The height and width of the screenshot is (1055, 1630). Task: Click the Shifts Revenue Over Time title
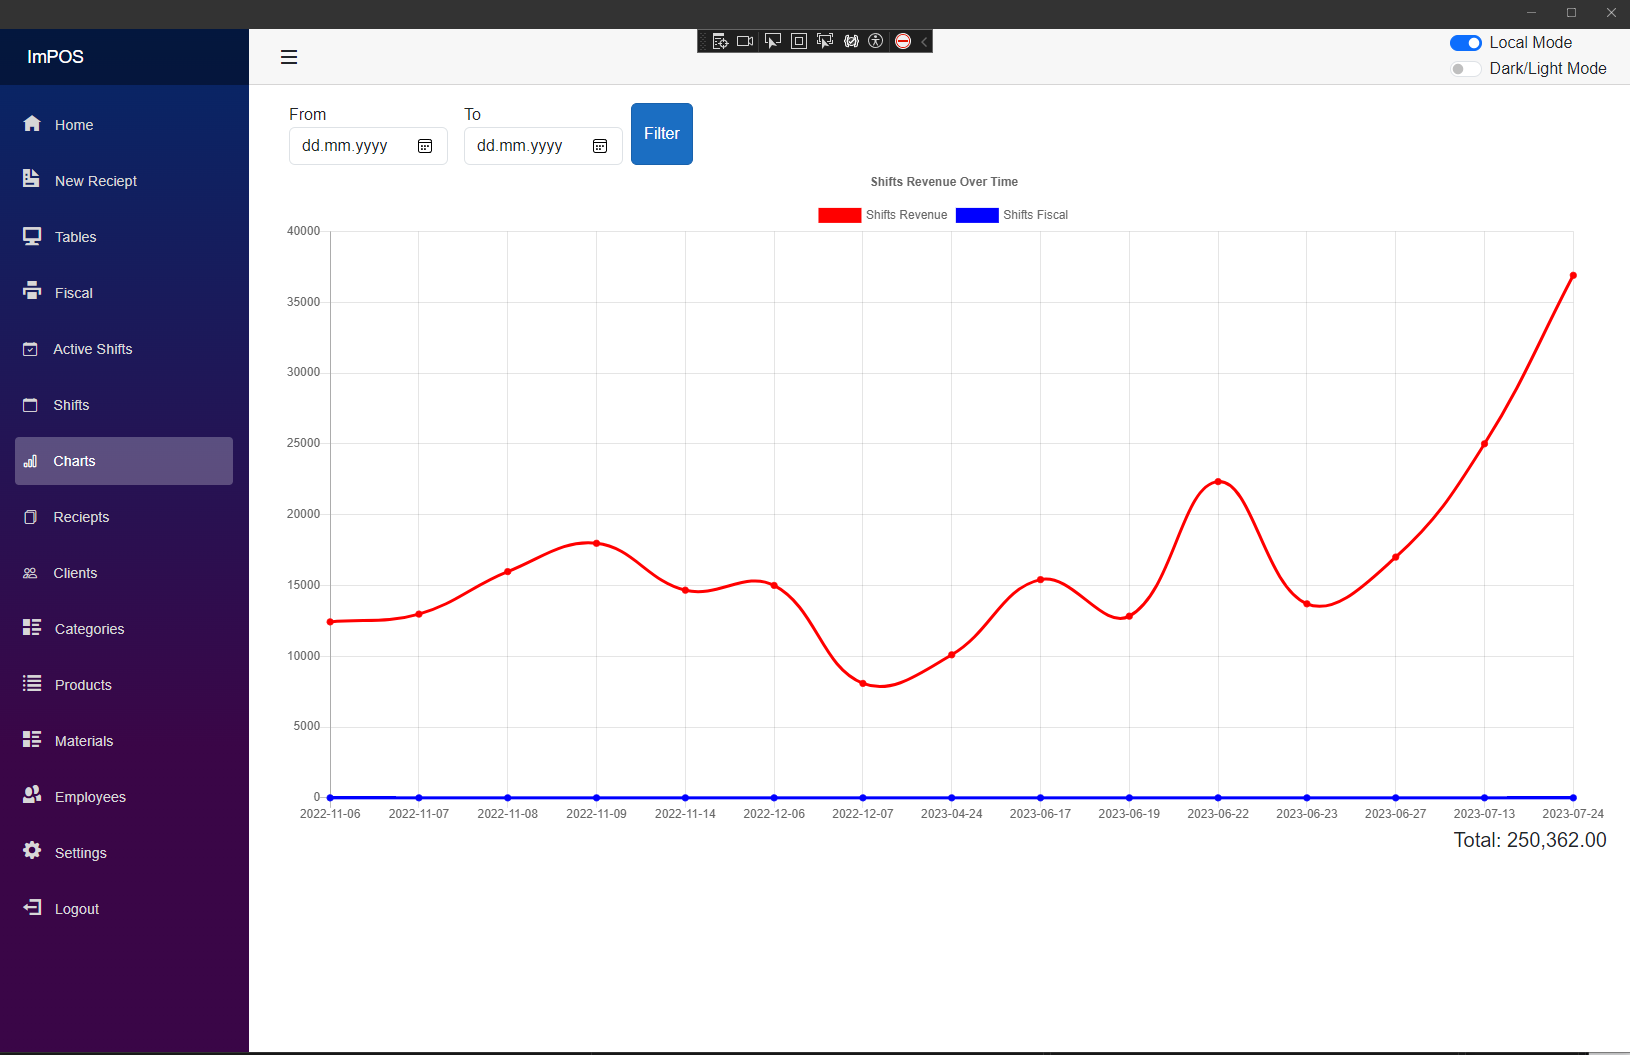(x=944, y=182)
